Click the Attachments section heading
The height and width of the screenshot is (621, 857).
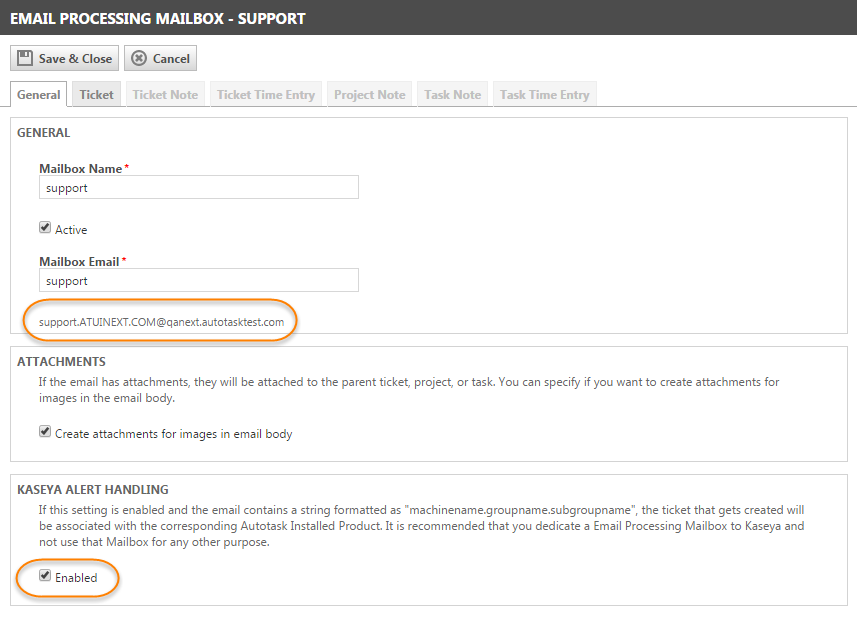point(61,362)
